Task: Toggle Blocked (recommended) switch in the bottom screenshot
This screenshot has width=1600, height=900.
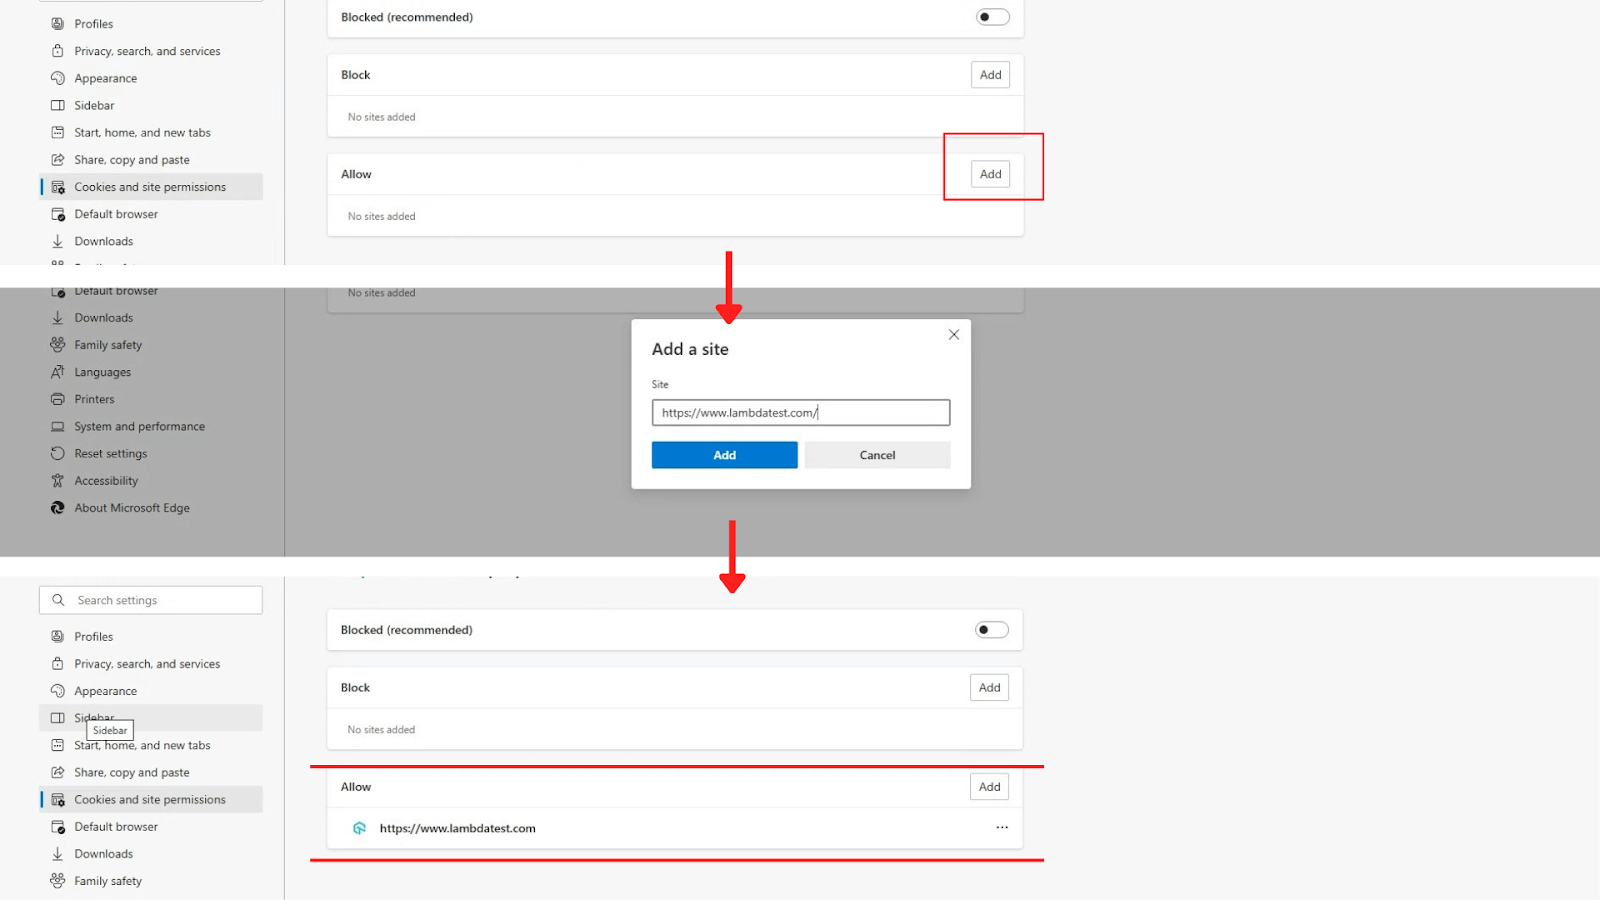Action: [992, 630]
